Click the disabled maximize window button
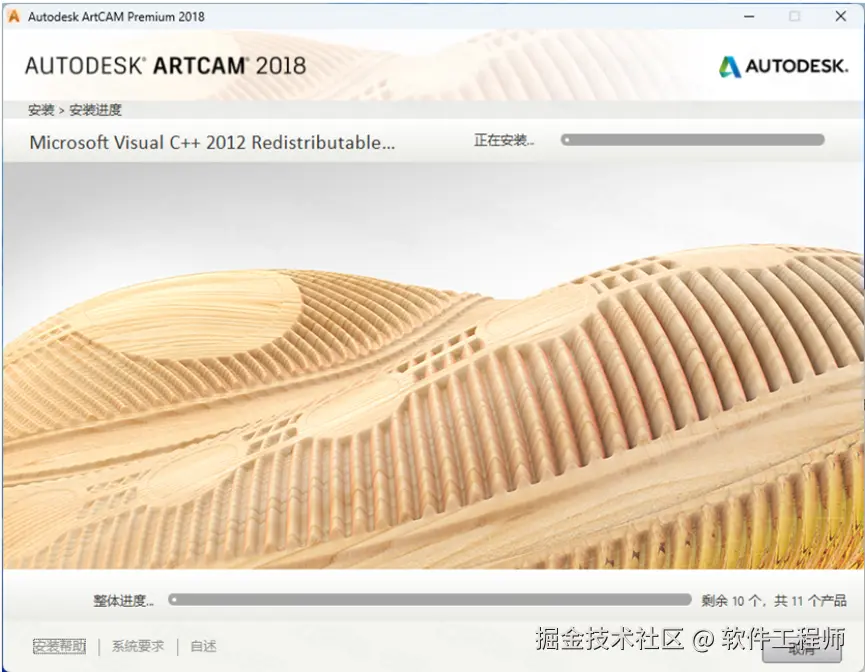The height and width of the screenshot is (672, 865). pyautogui.click(x=794, y=17)
